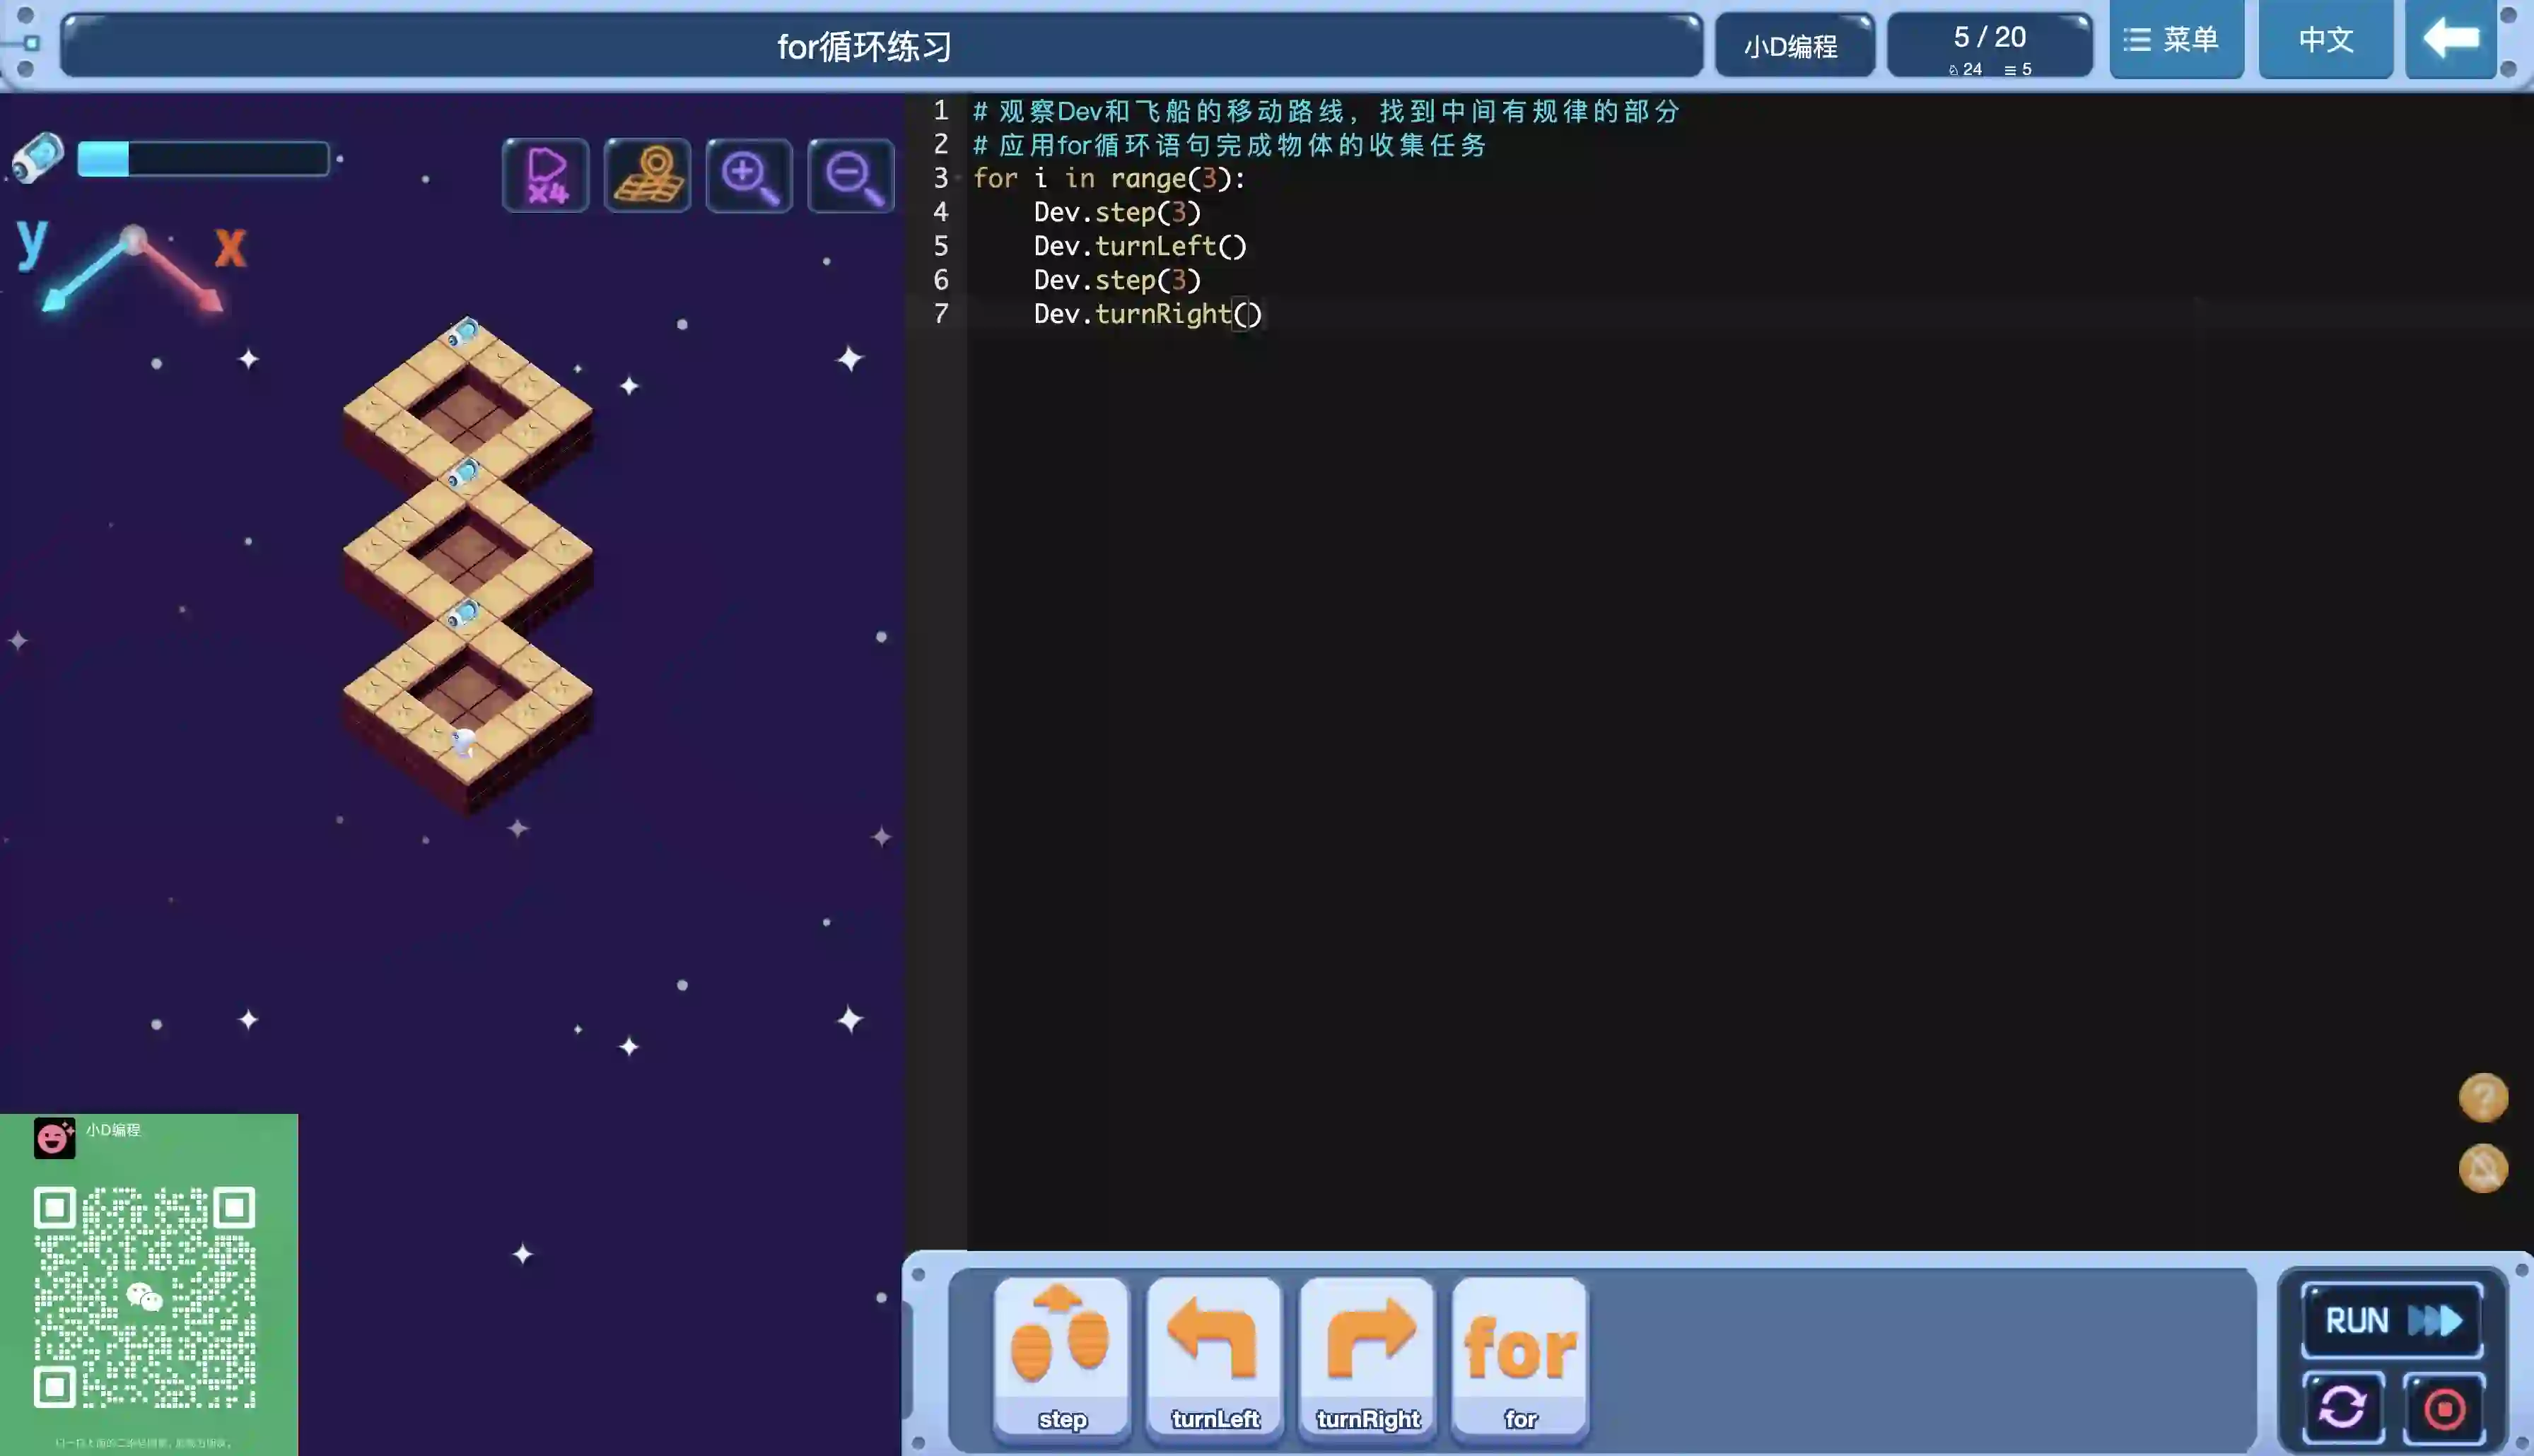Zoom out of the game scene

851,176
